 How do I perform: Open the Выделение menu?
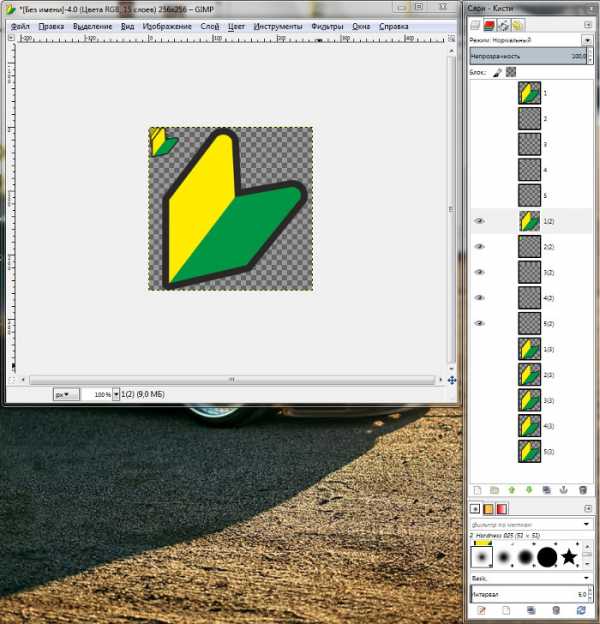pyautogui.click(x=93, y=26)
